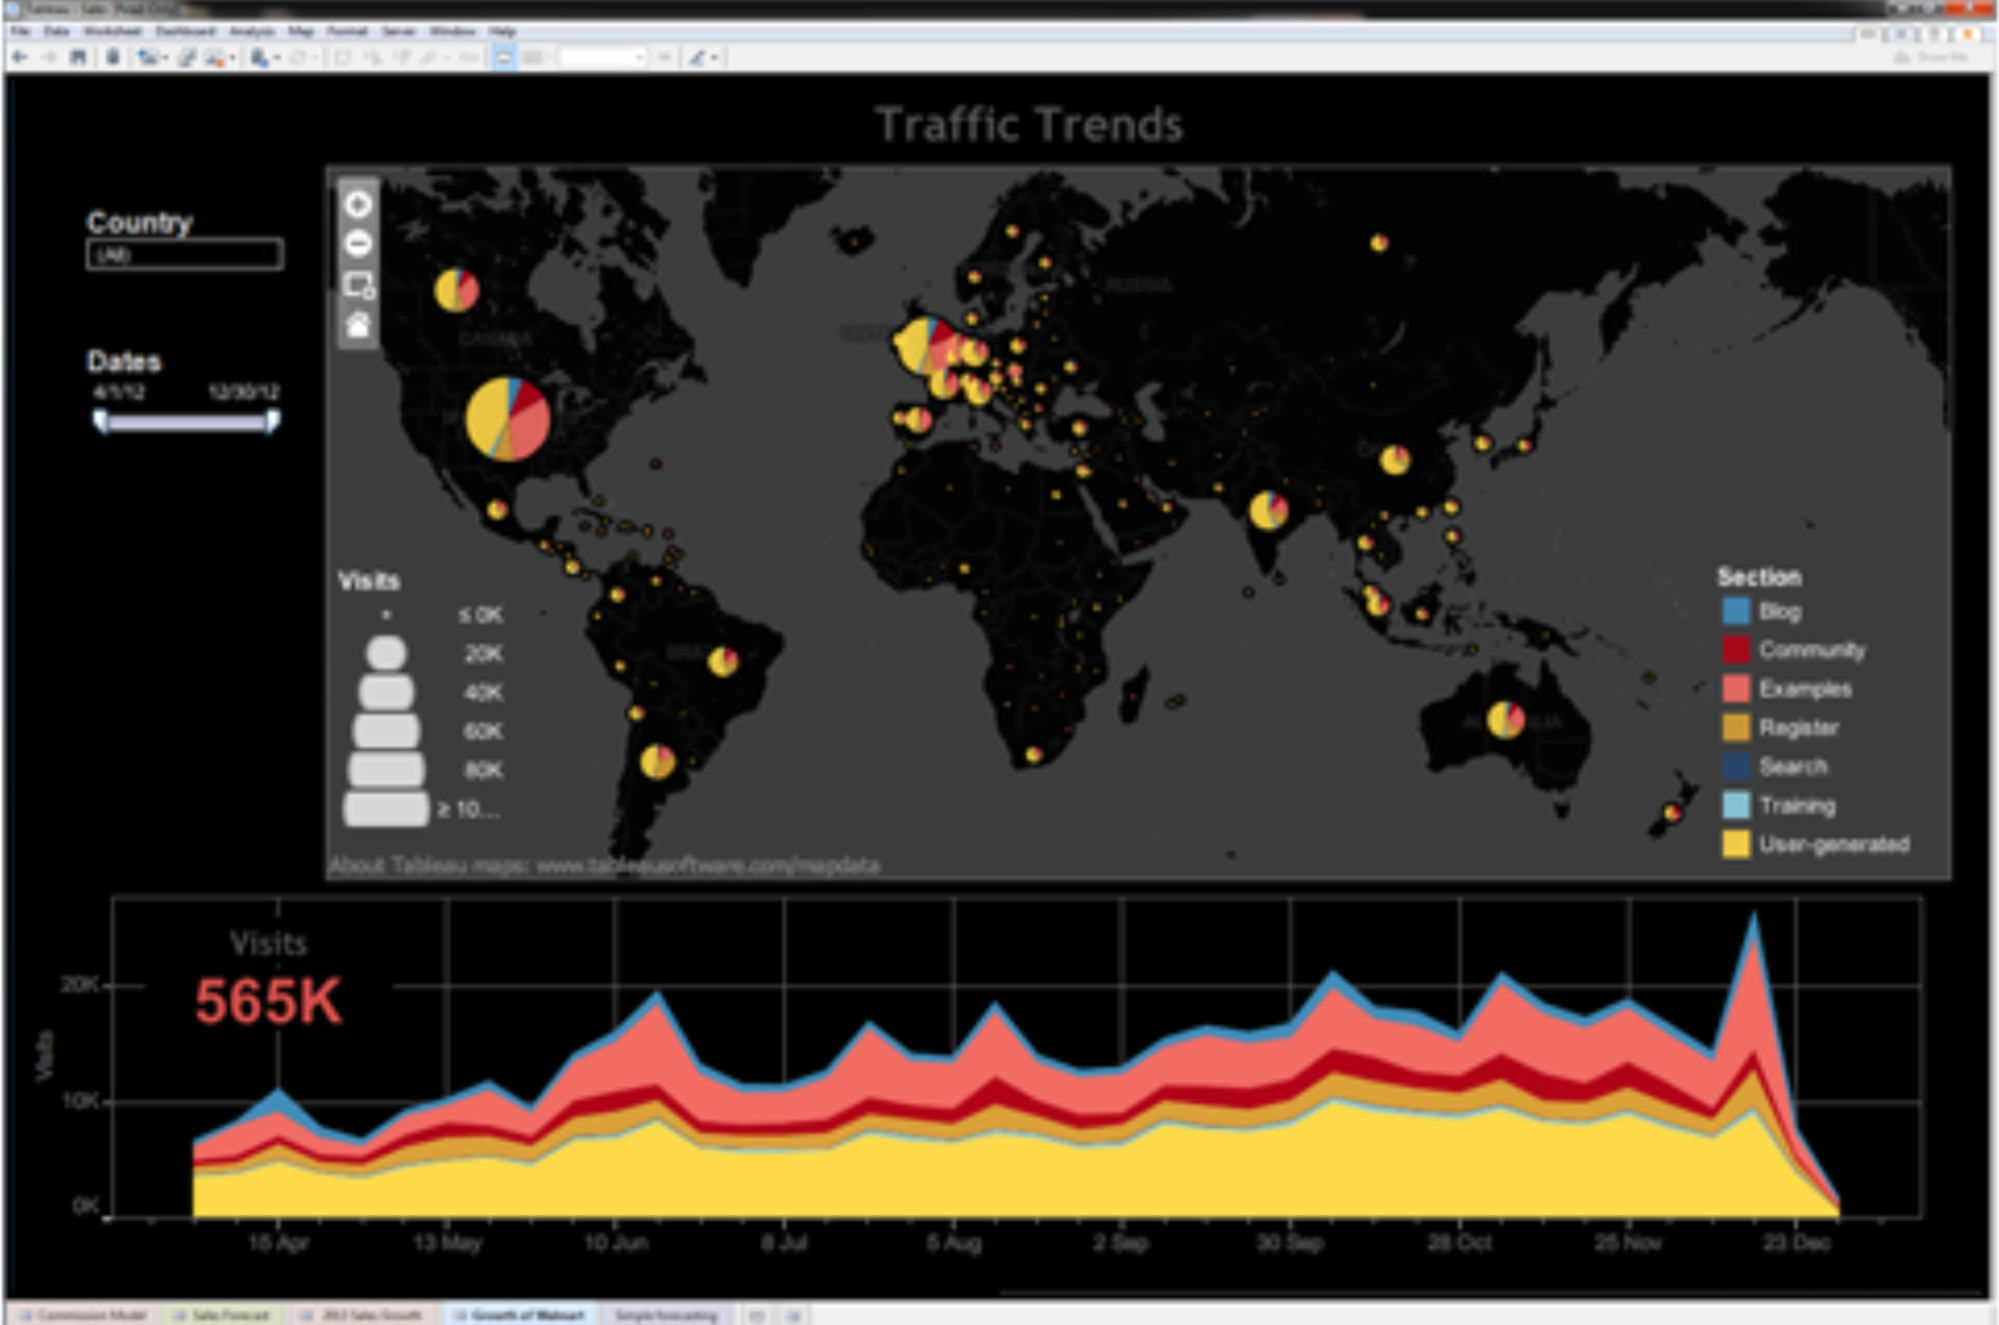The image size is (1999, 1325).
Task: Click the map zoom out button
Action: 358,244
